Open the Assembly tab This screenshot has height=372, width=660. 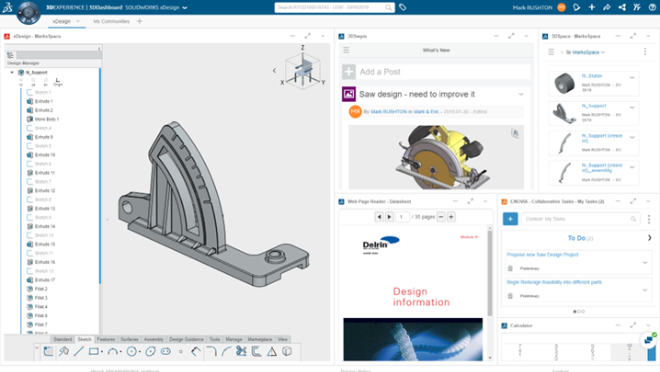[154, 339]
